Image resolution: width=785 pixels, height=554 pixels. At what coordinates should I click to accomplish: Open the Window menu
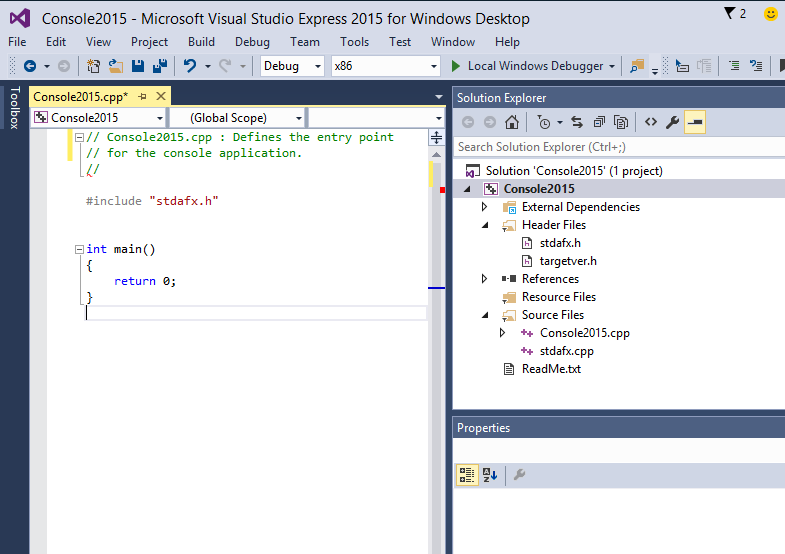point(453,42)
